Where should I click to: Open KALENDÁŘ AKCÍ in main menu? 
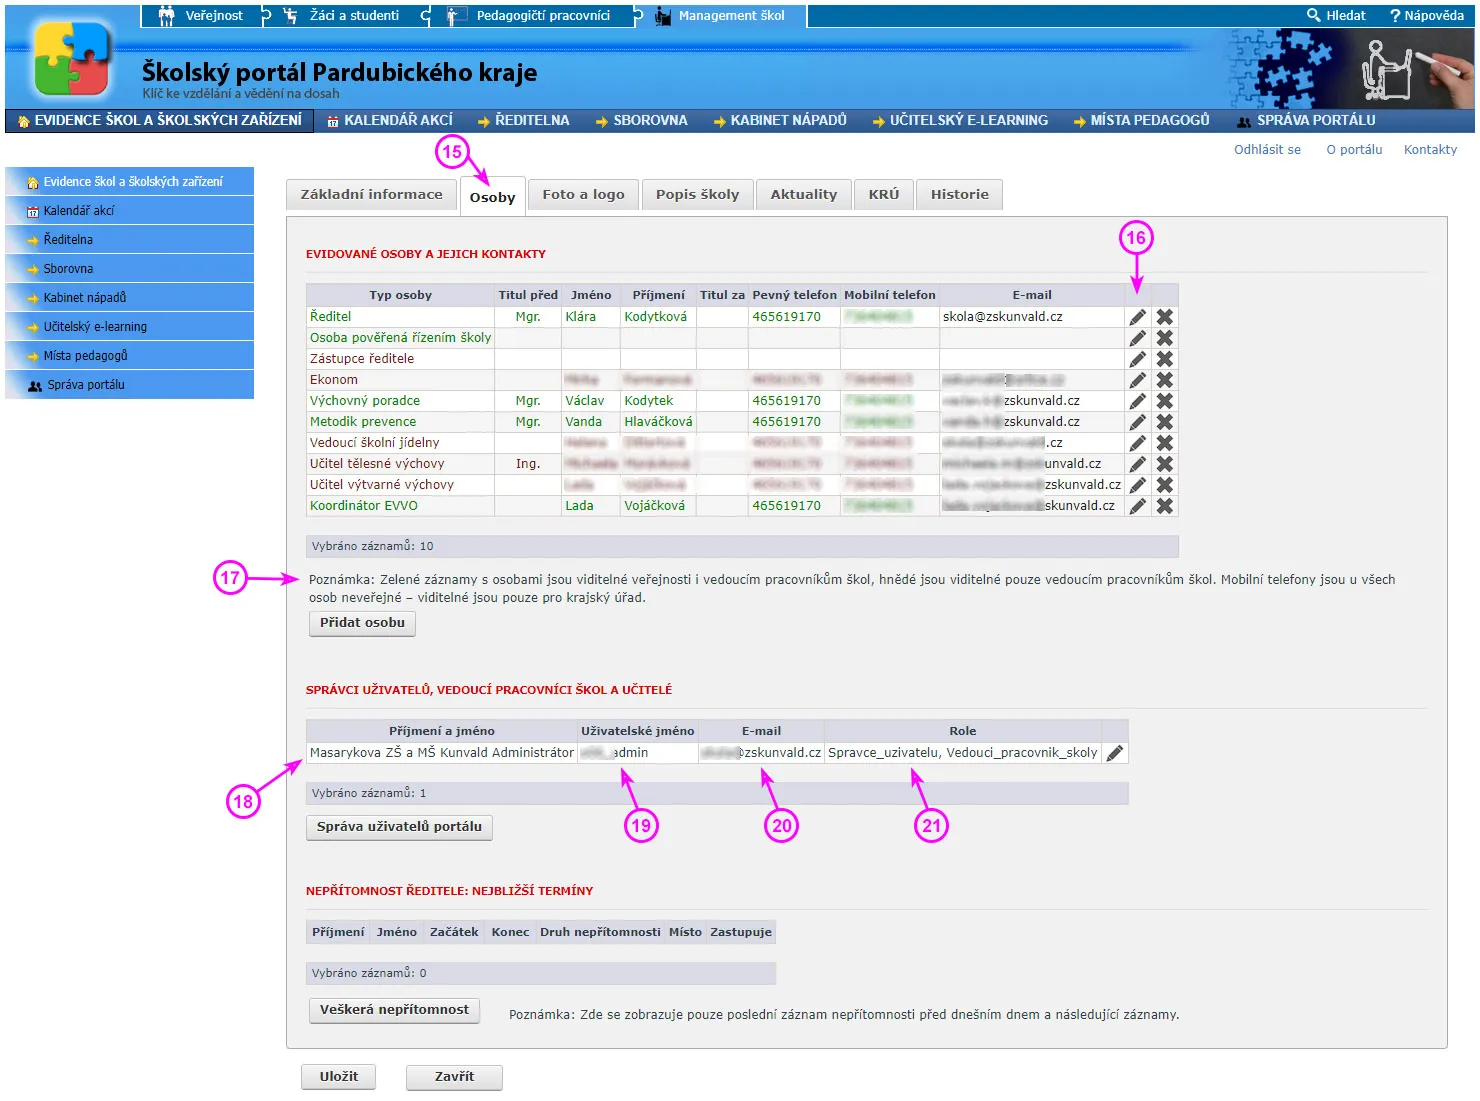[x=390, y=121]
